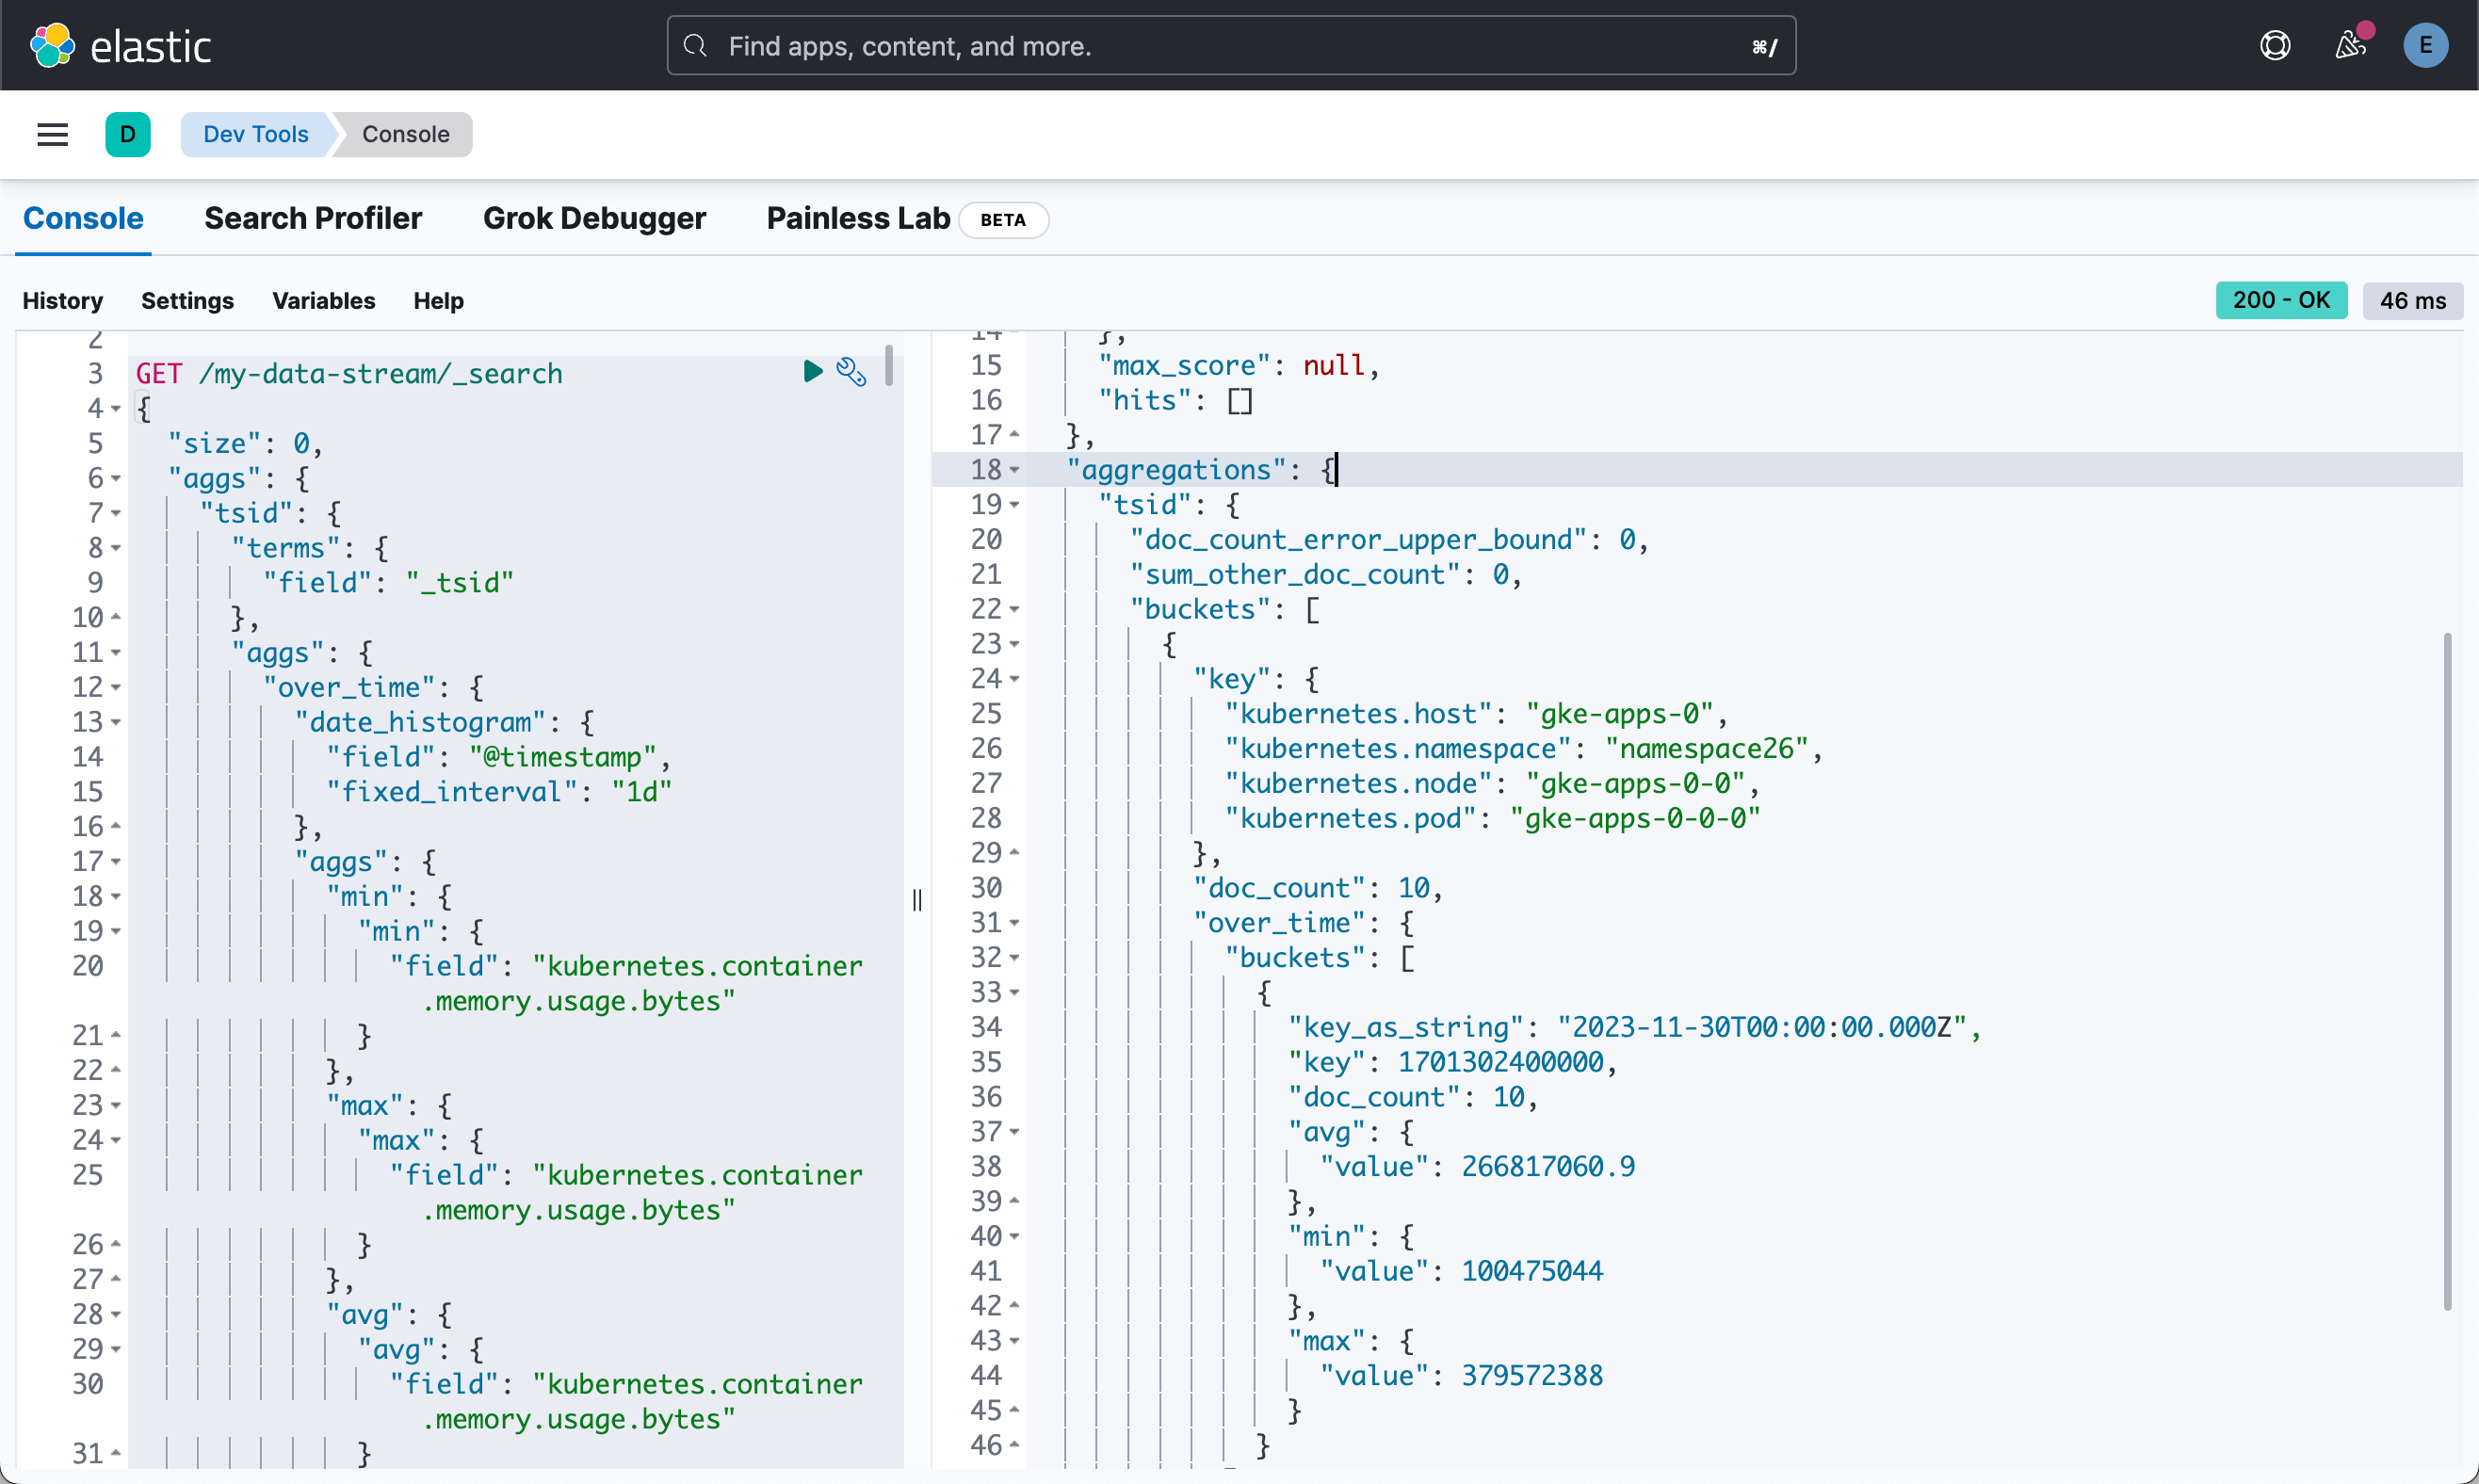Open the user avatar E menu
This screenshot has width=2479, height=1484.
(x=2425, y=46)
